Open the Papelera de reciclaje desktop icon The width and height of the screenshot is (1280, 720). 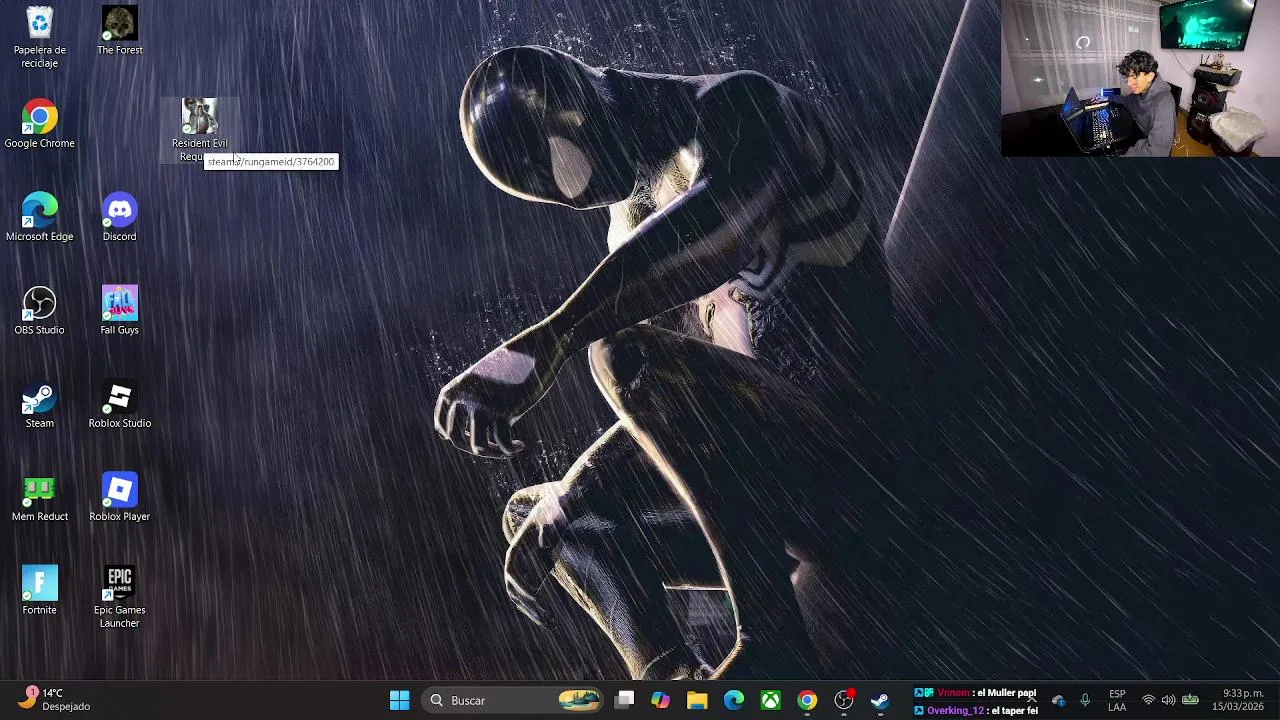[x=39, y=37]
